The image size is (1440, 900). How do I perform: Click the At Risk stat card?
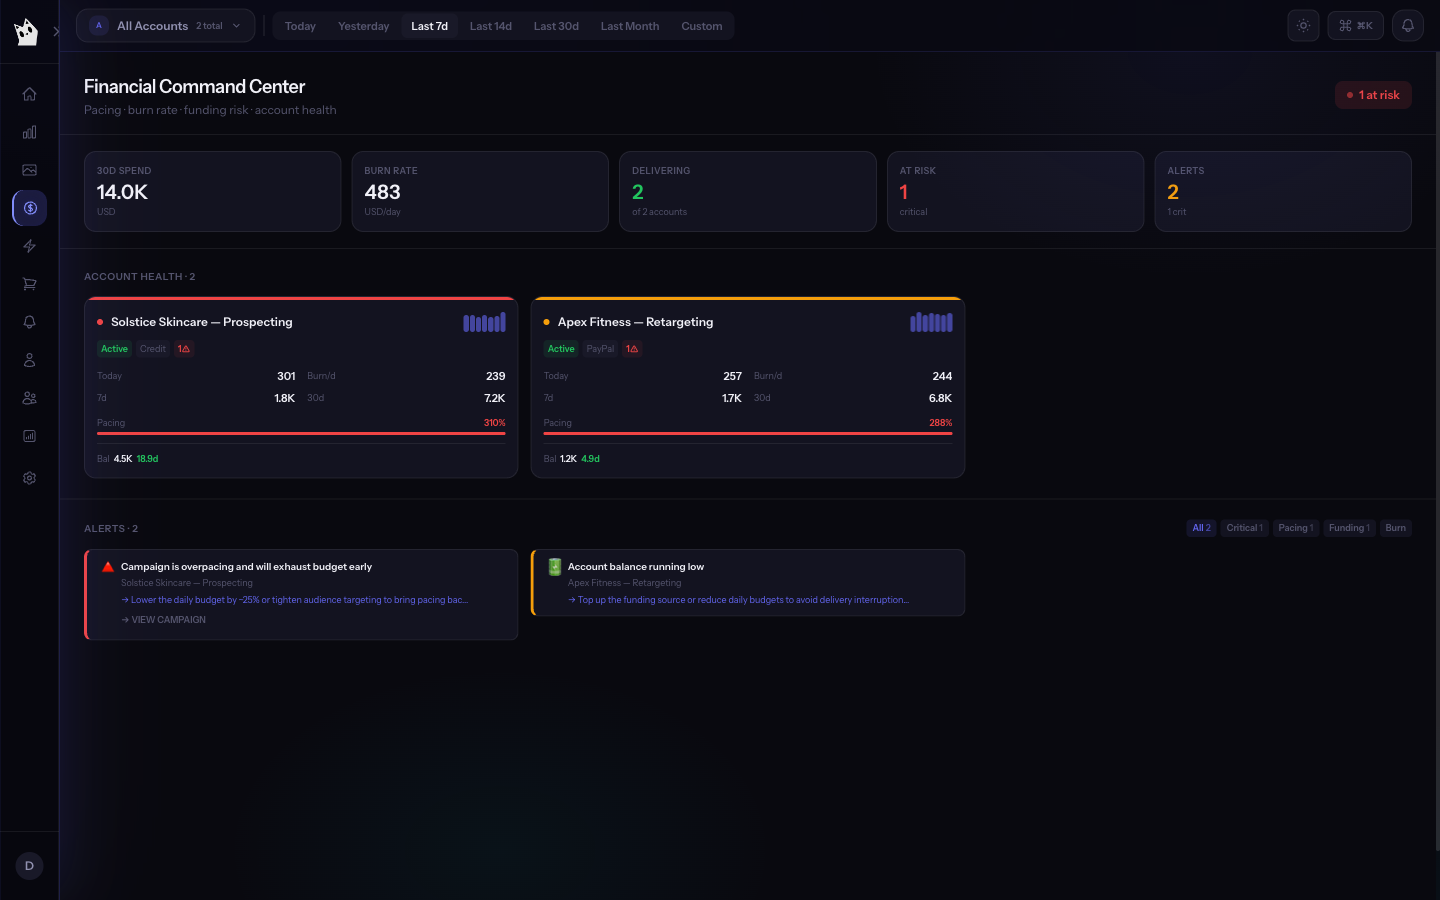[x=1015, y=191]
